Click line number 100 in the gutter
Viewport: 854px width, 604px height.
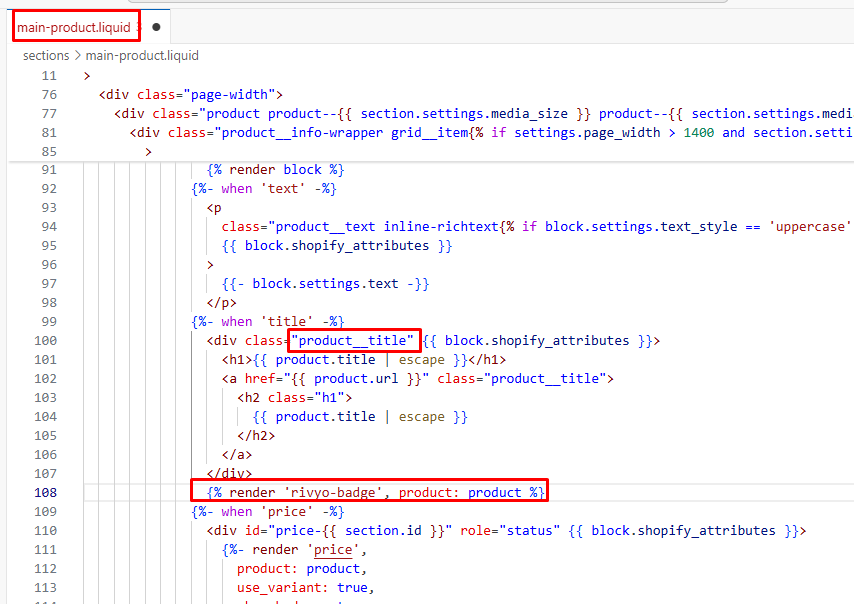45,340
